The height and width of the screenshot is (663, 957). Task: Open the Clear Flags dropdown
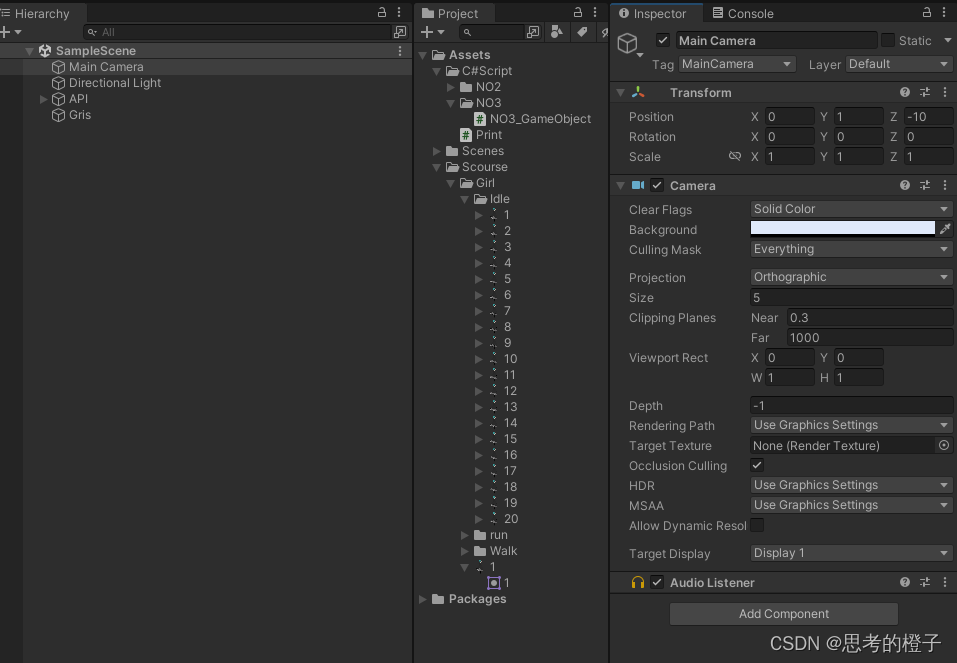[850, 209]
